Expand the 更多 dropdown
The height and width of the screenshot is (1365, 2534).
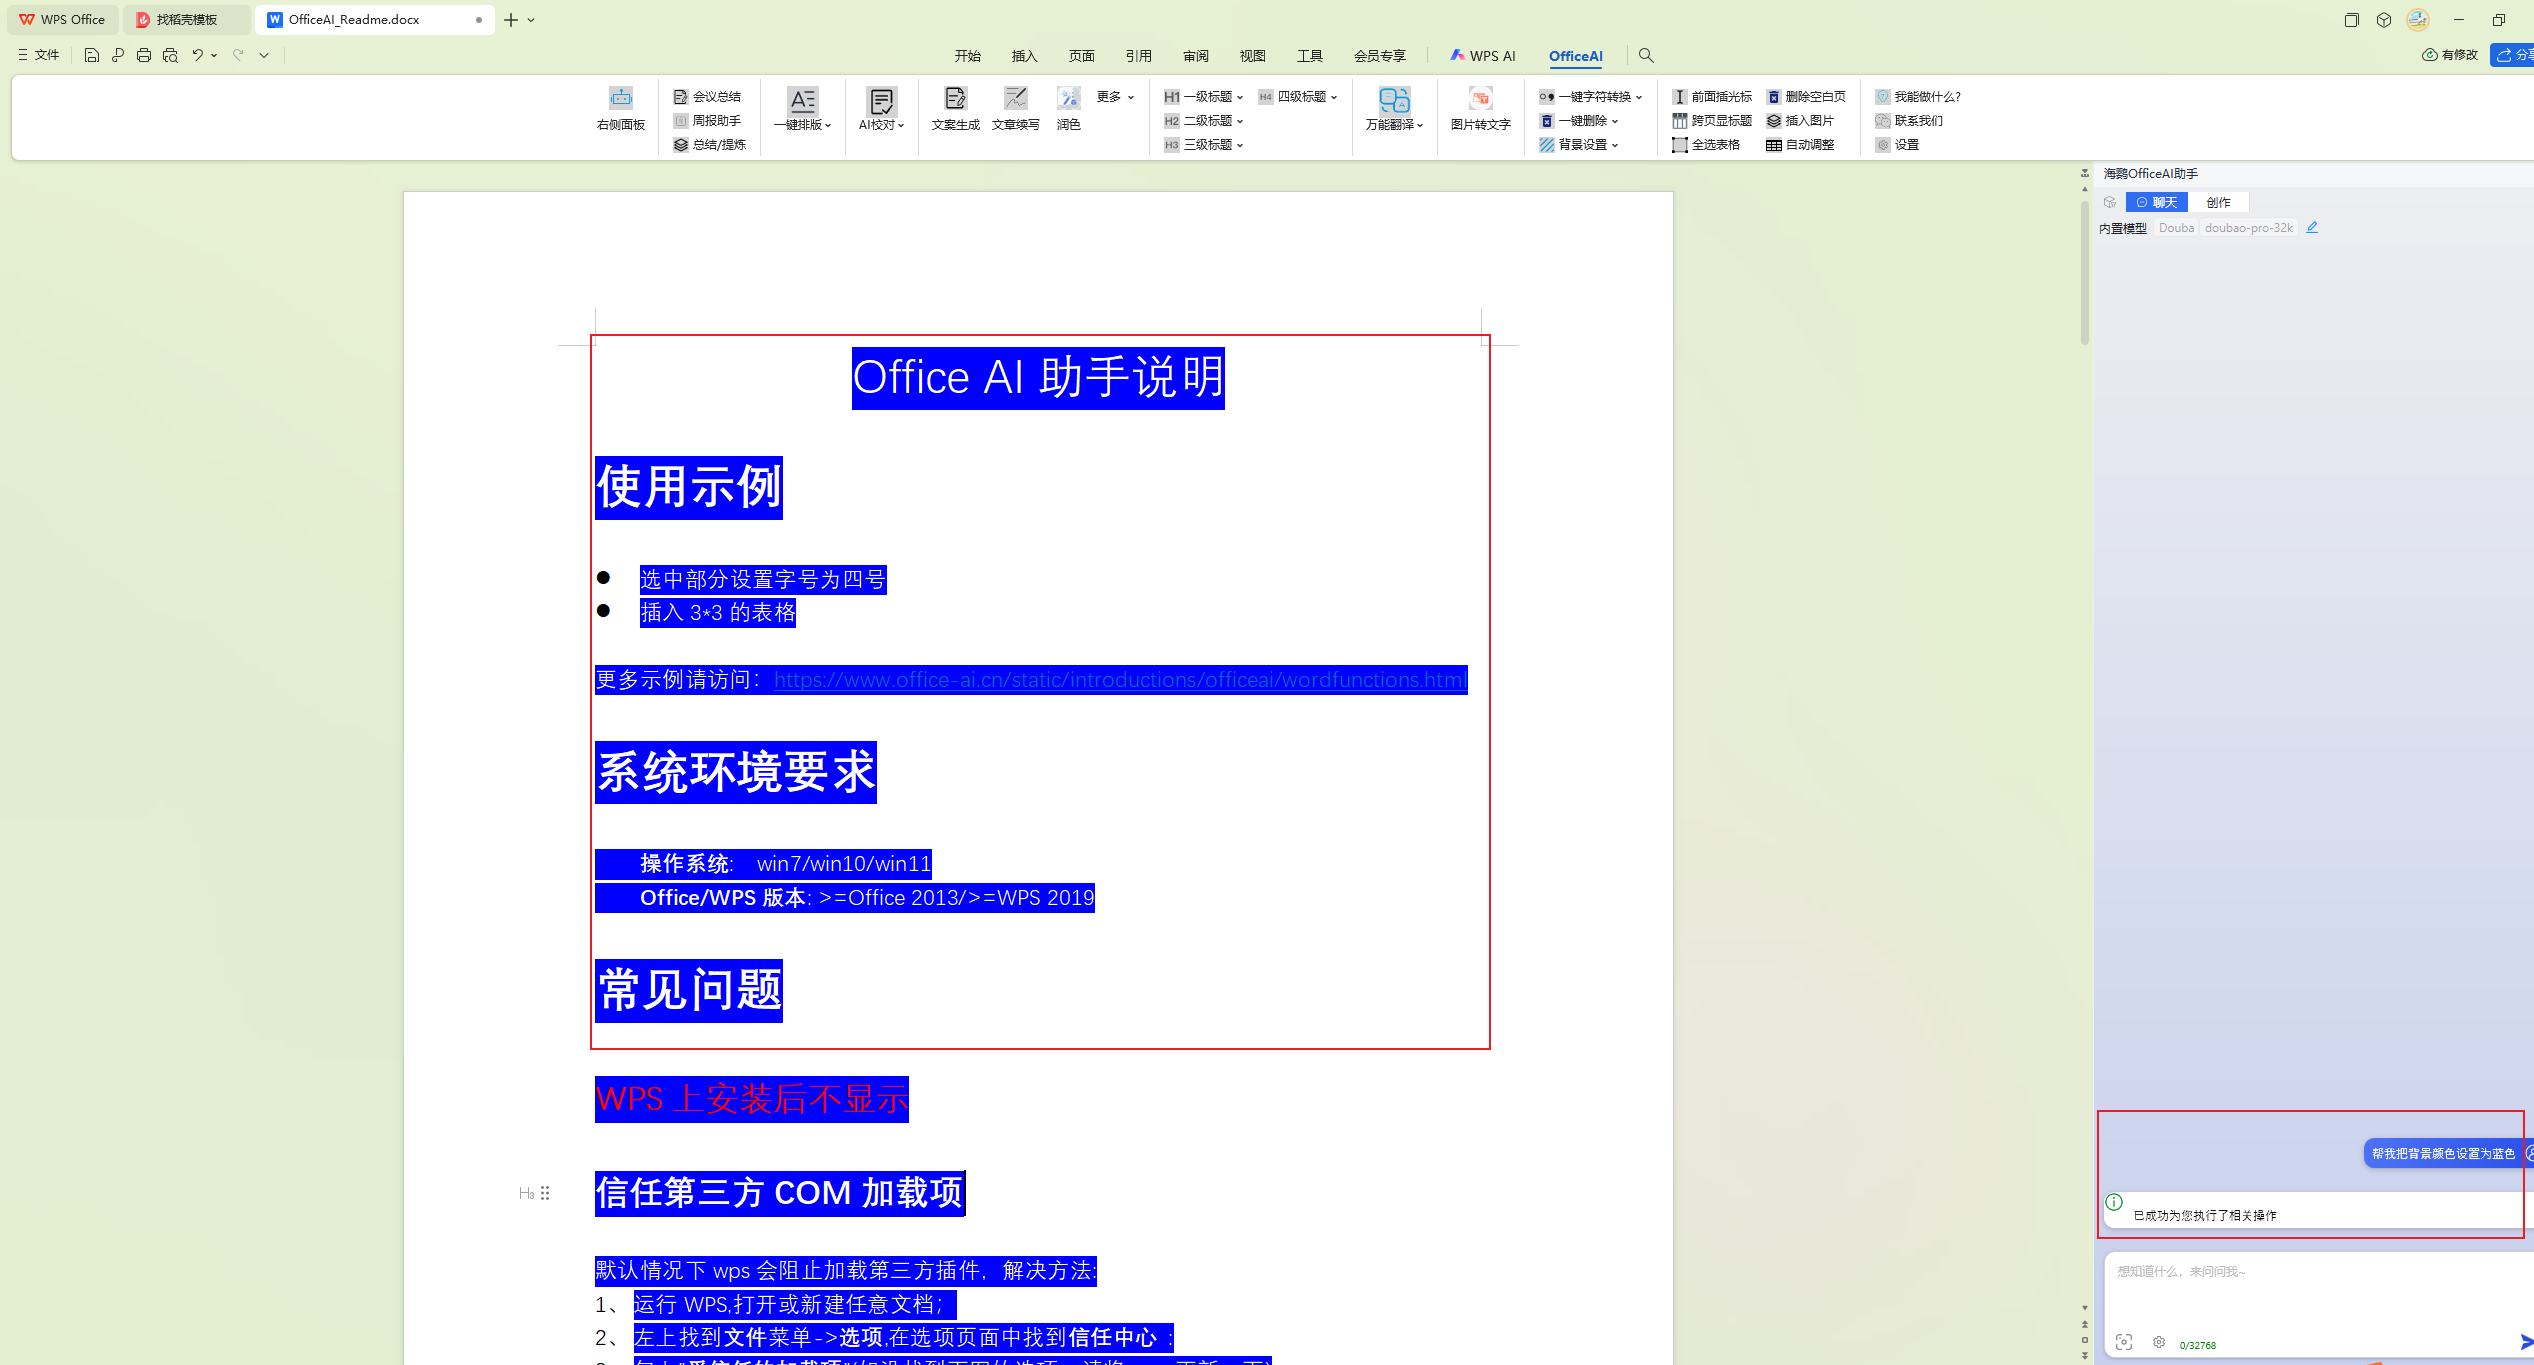(1112, 96)
